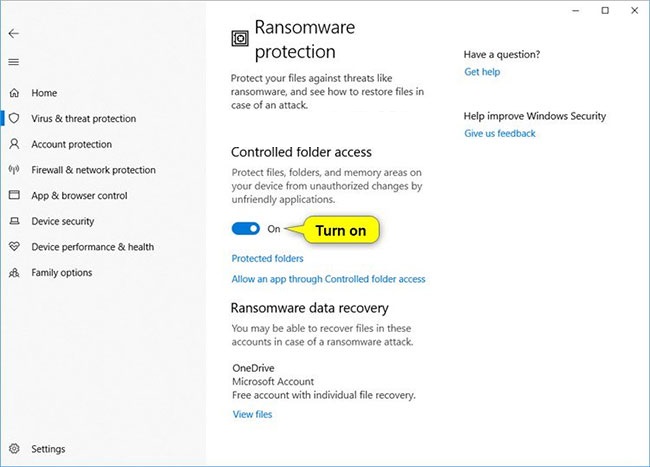
Task: Toggle Controlled folder access switch off
Action: (245, 229)
